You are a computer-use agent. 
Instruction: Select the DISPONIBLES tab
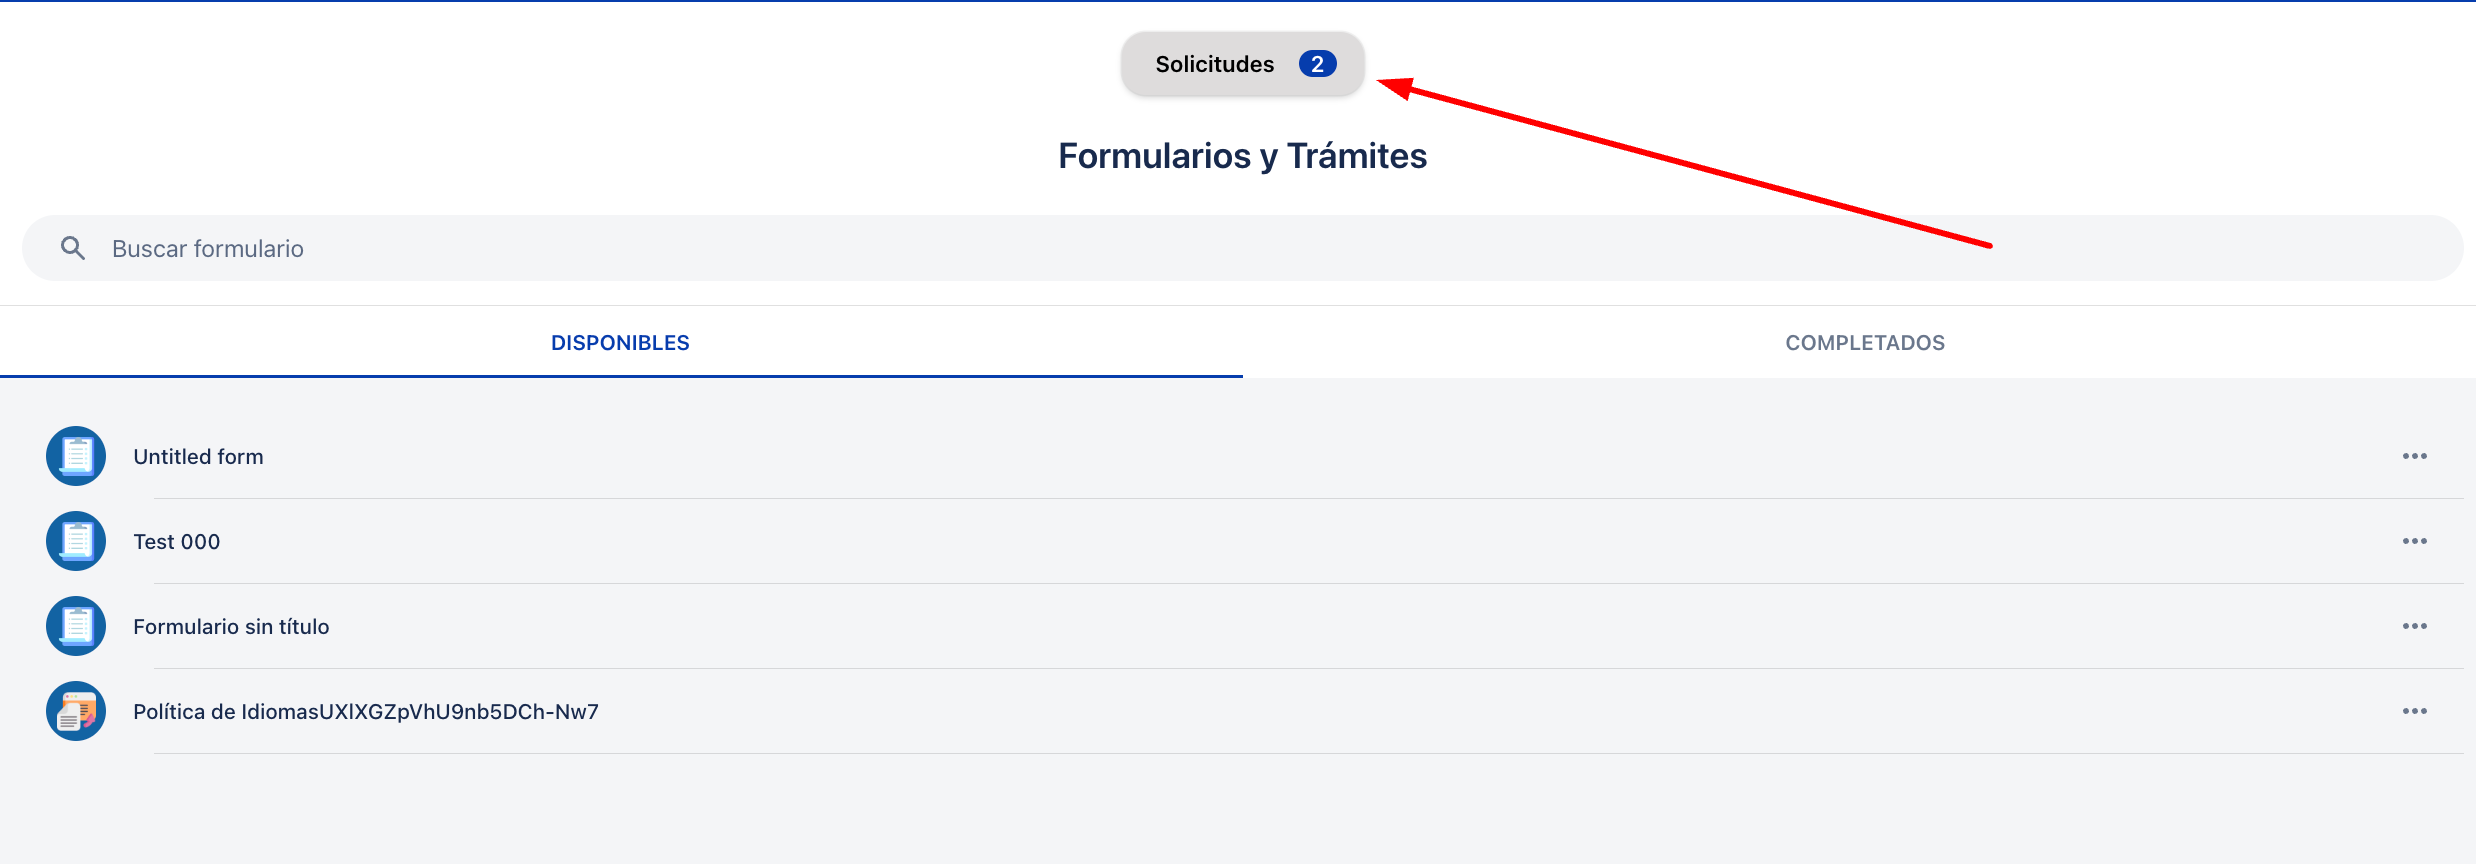point(620,343)
